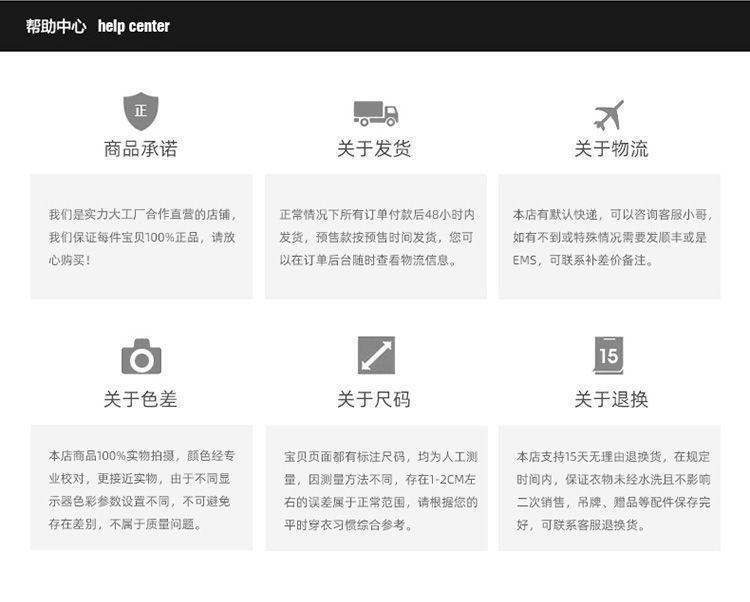The image size is (750, 602).
Task: Click the 'help center' header text
Action: point(134,26)
